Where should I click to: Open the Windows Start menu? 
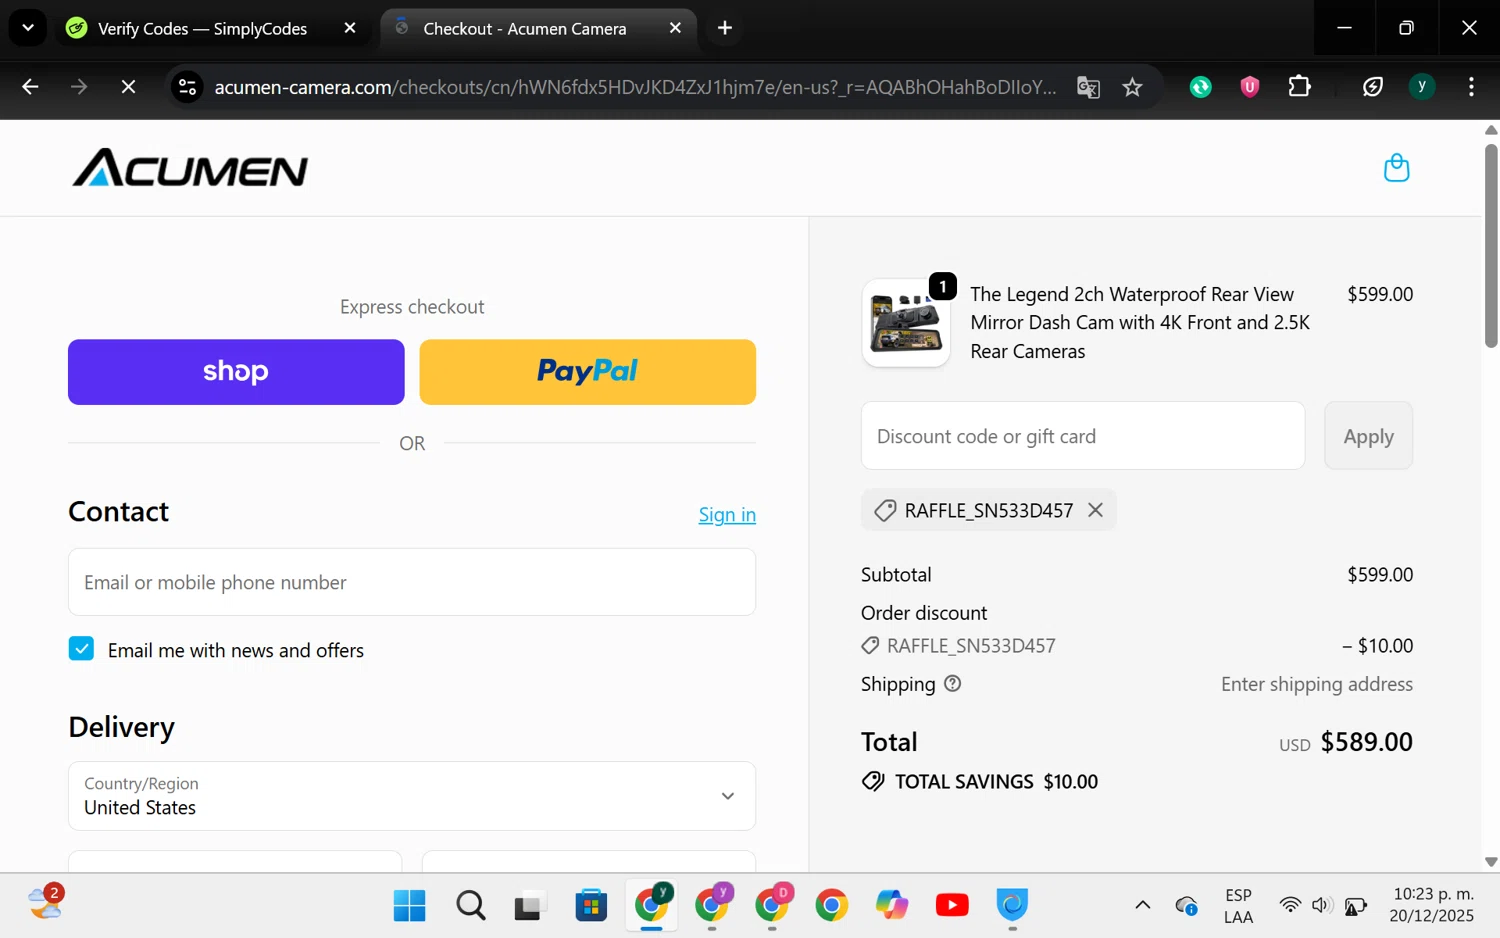[x=409, y=905]
